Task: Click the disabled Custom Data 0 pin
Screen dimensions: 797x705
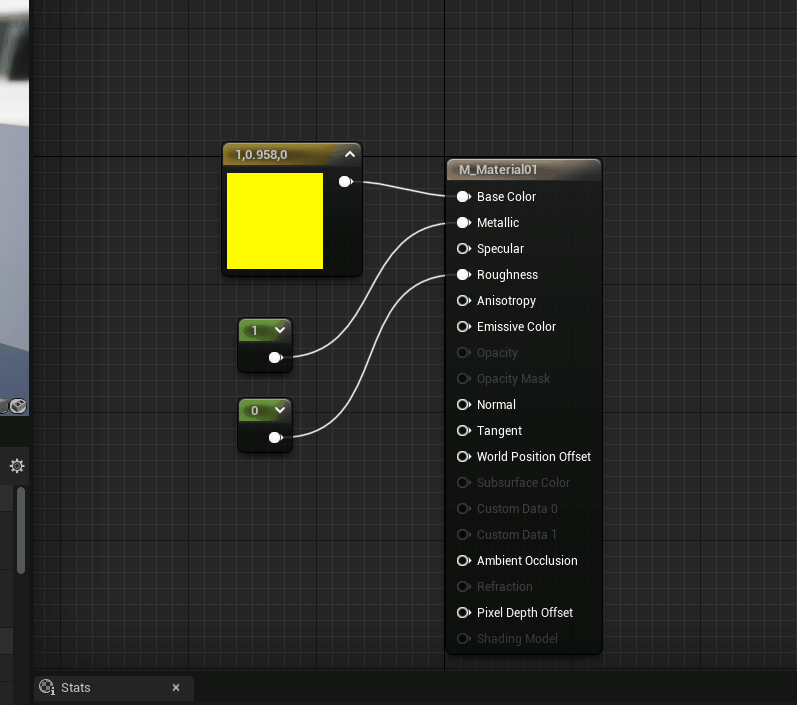Action: pos(464,508)
